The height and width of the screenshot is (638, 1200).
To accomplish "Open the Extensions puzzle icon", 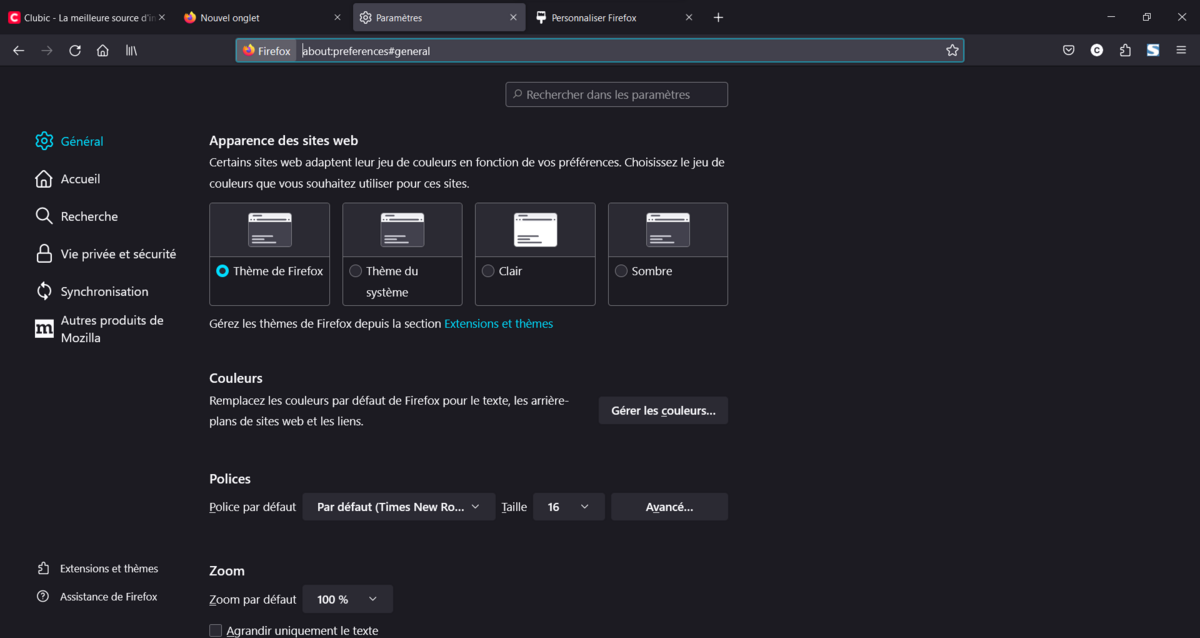I will tap(1125, 50).
